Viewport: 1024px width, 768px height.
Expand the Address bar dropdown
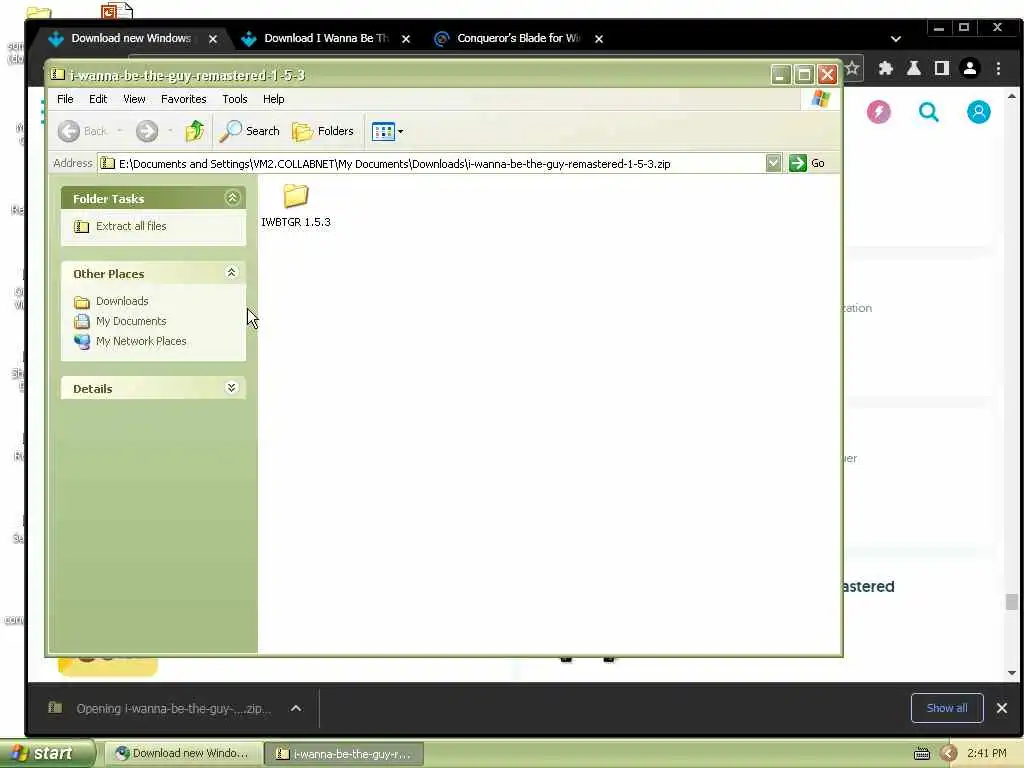pyautogui.click(x=773, y=163)
